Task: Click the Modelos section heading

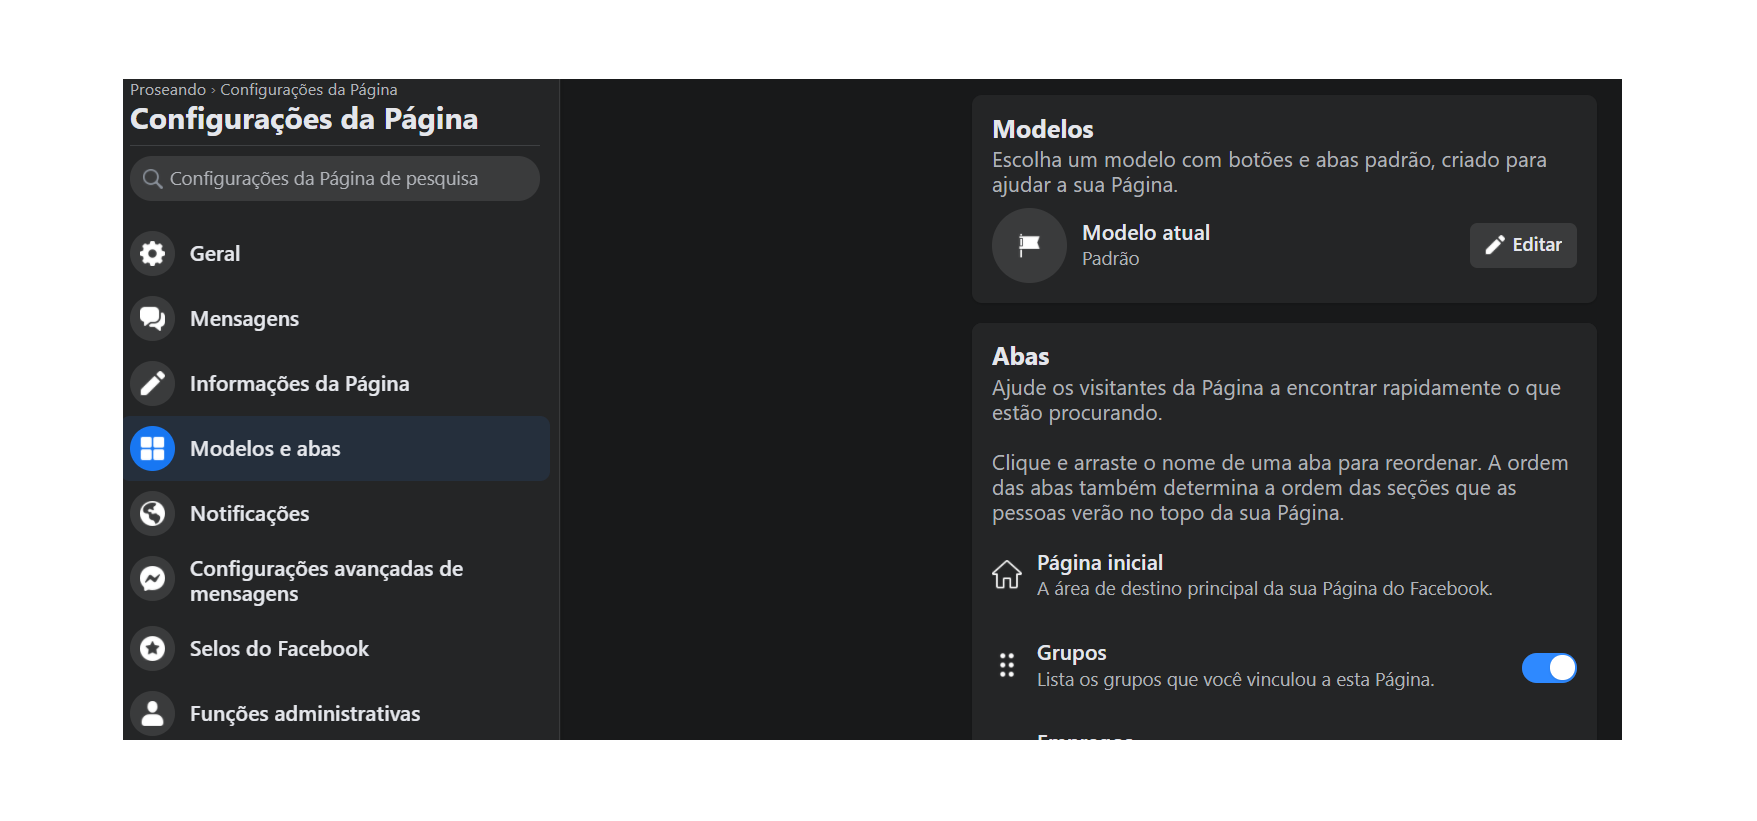Action: point(1043,130)
